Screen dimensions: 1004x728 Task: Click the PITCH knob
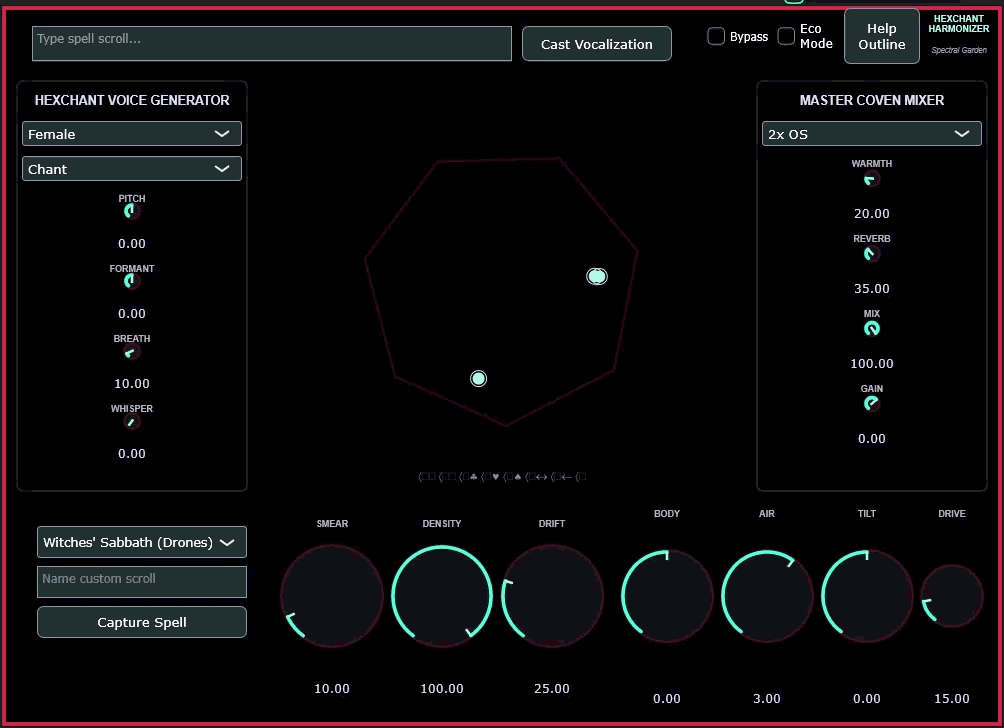click(x=131, y=211)
